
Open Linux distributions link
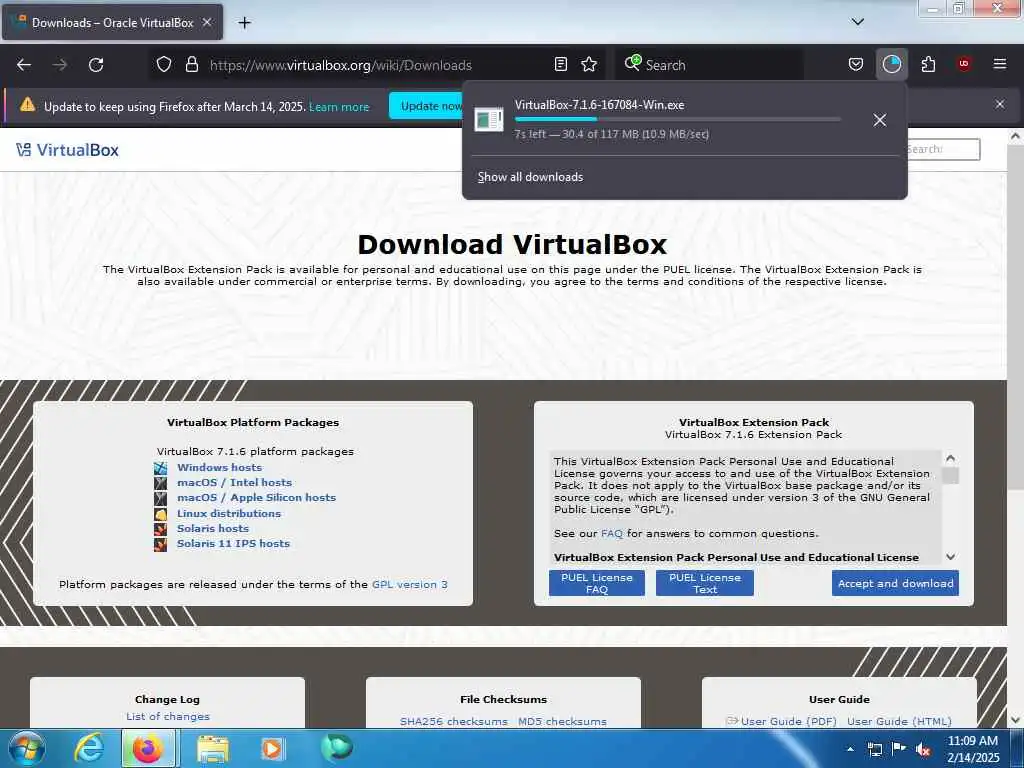pos(229,513)
